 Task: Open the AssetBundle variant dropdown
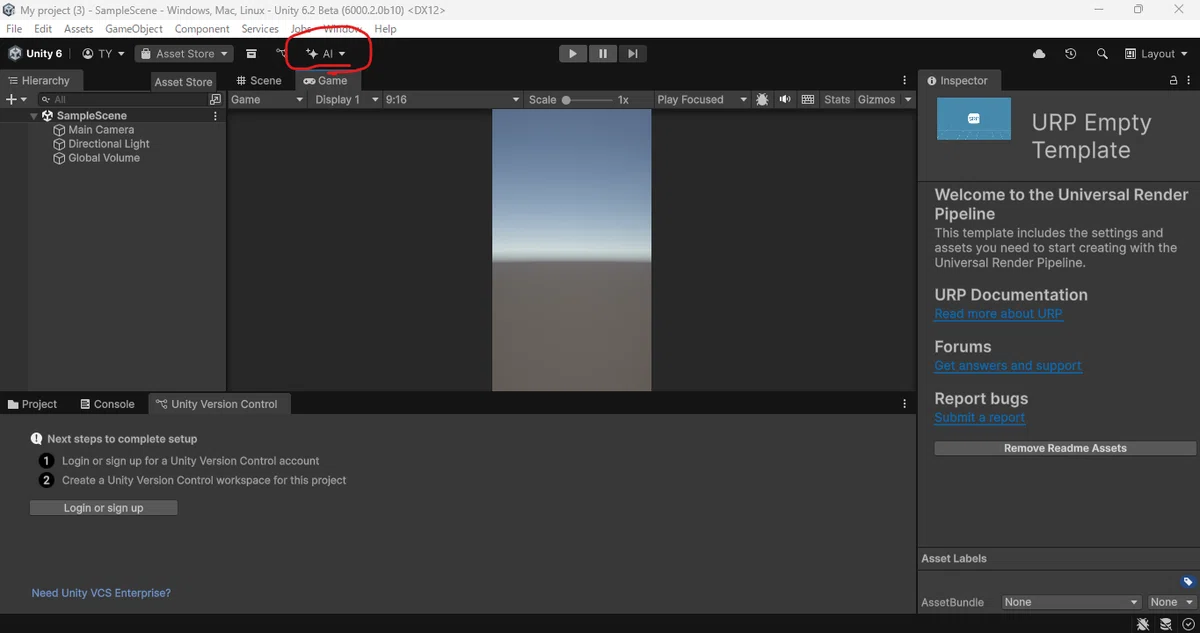coord(1171,602)
